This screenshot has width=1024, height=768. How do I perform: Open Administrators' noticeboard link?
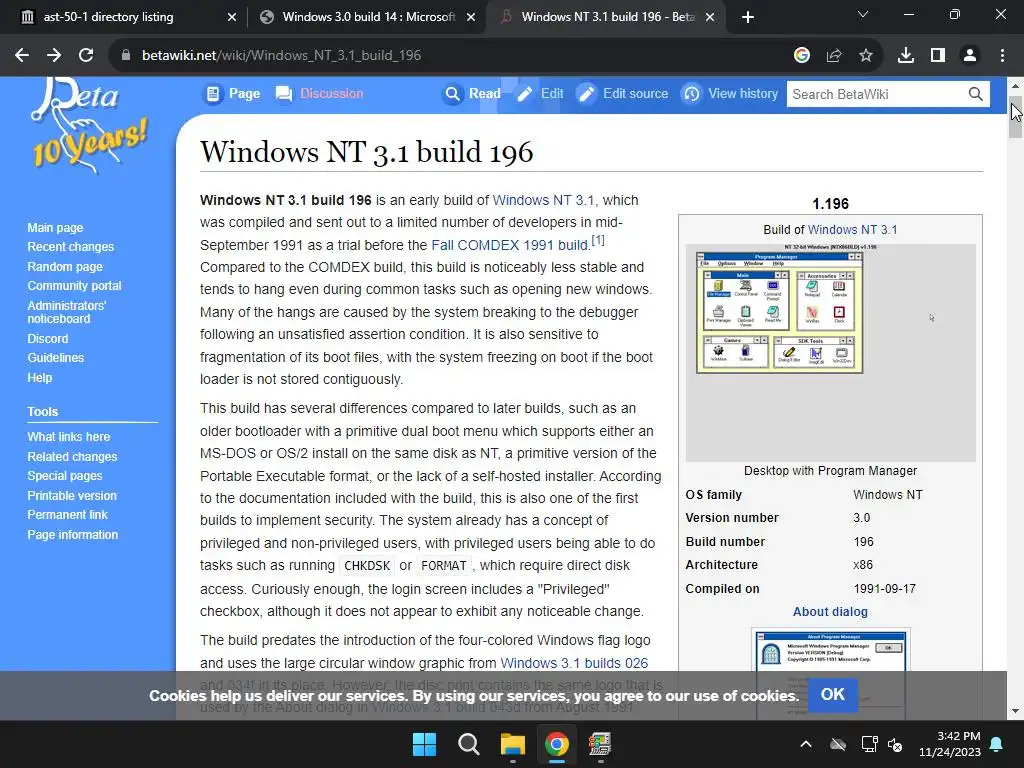pos(66,312)
